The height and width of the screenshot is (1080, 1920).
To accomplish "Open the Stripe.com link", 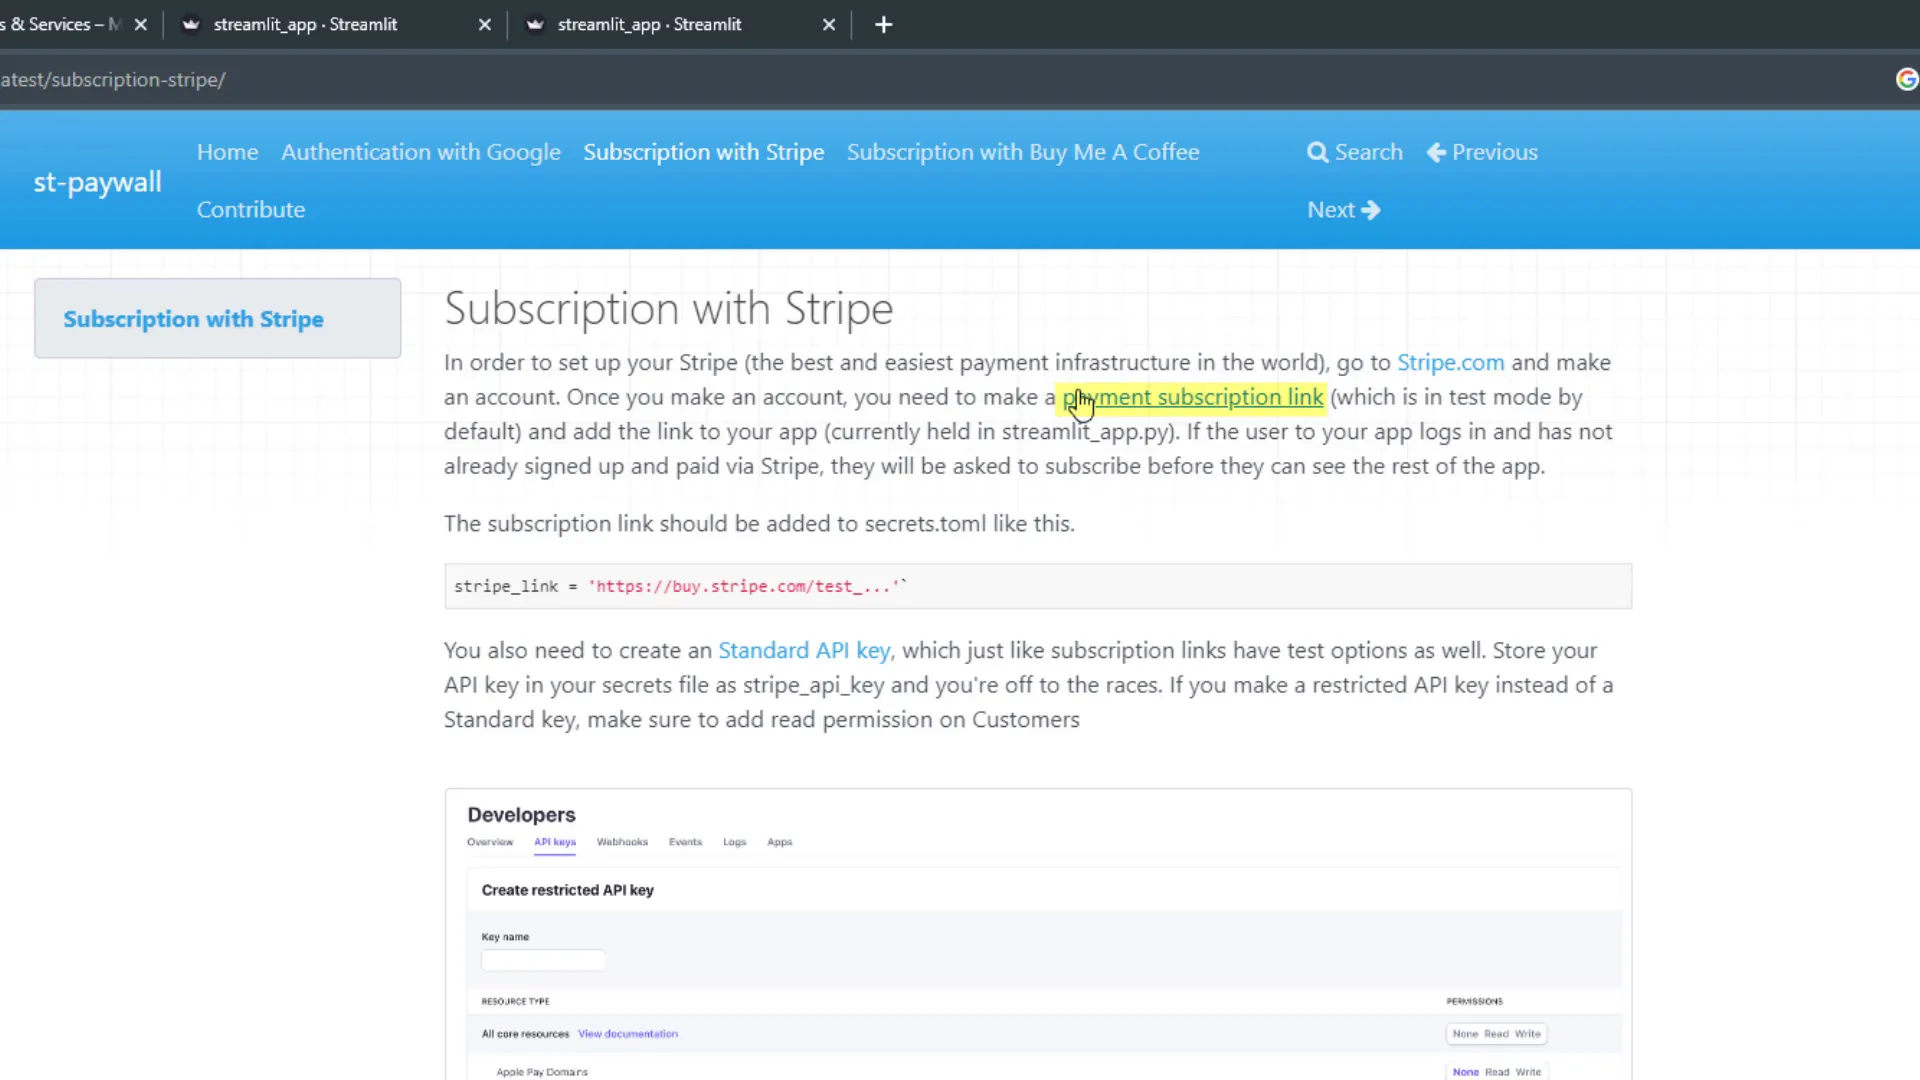I will click(1450, 362).
